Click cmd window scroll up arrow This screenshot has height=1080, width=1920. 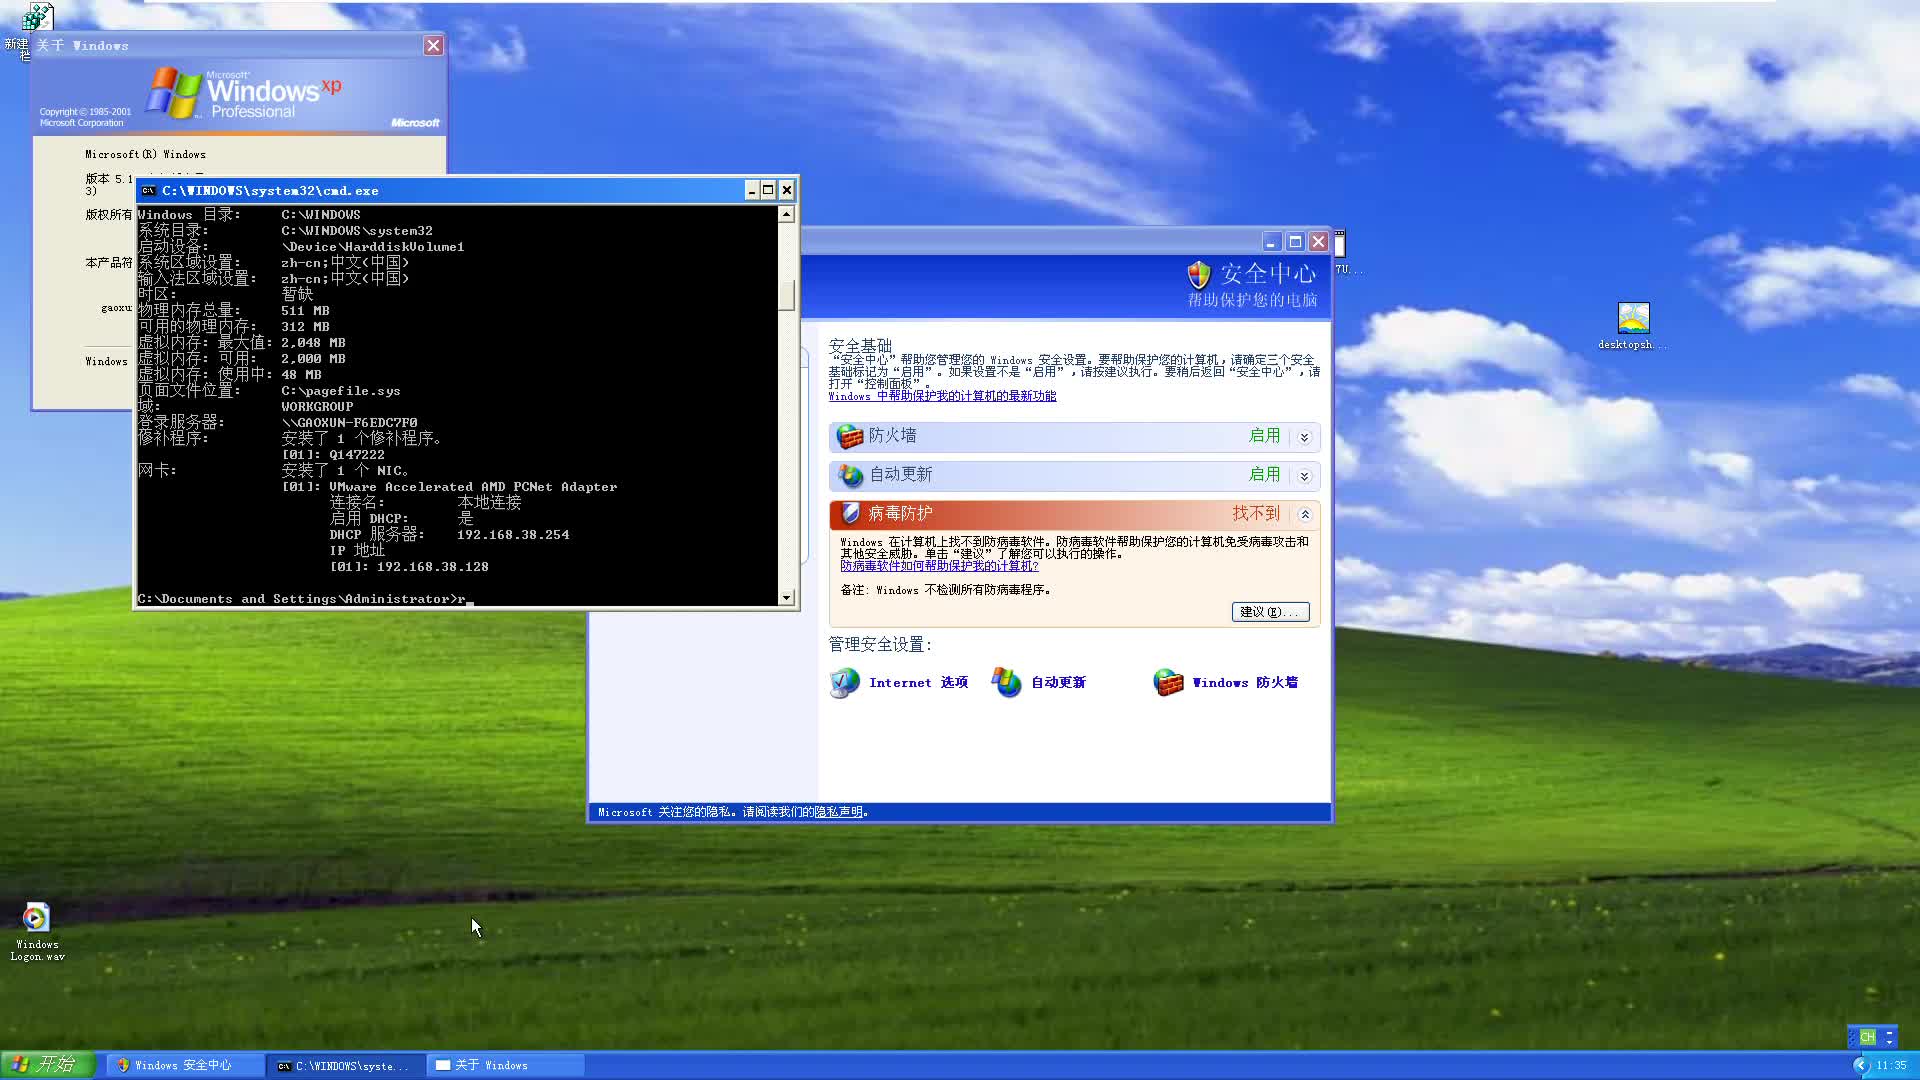(787, 214)
